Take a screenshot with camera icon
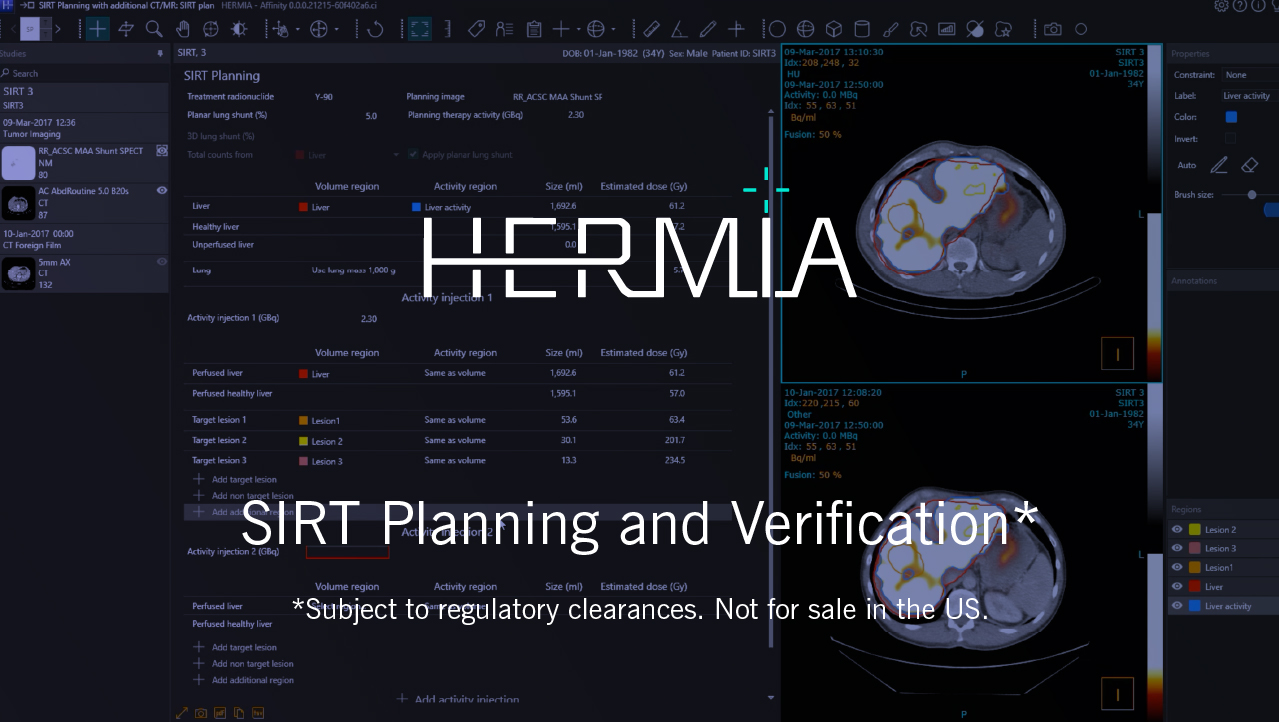 tap(1052, 29)
